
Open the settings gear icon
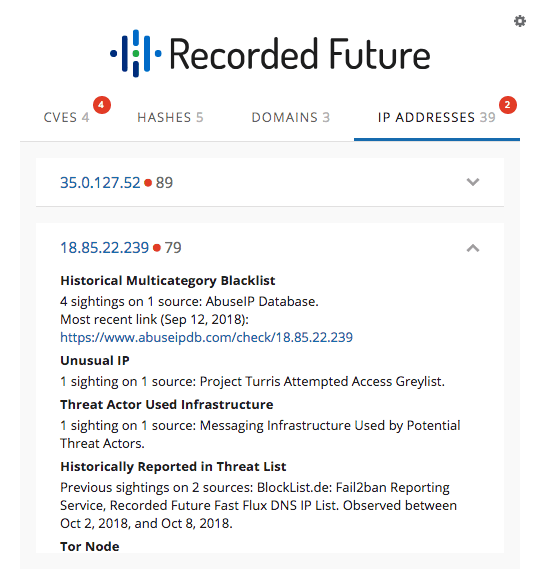pos(519,21)
